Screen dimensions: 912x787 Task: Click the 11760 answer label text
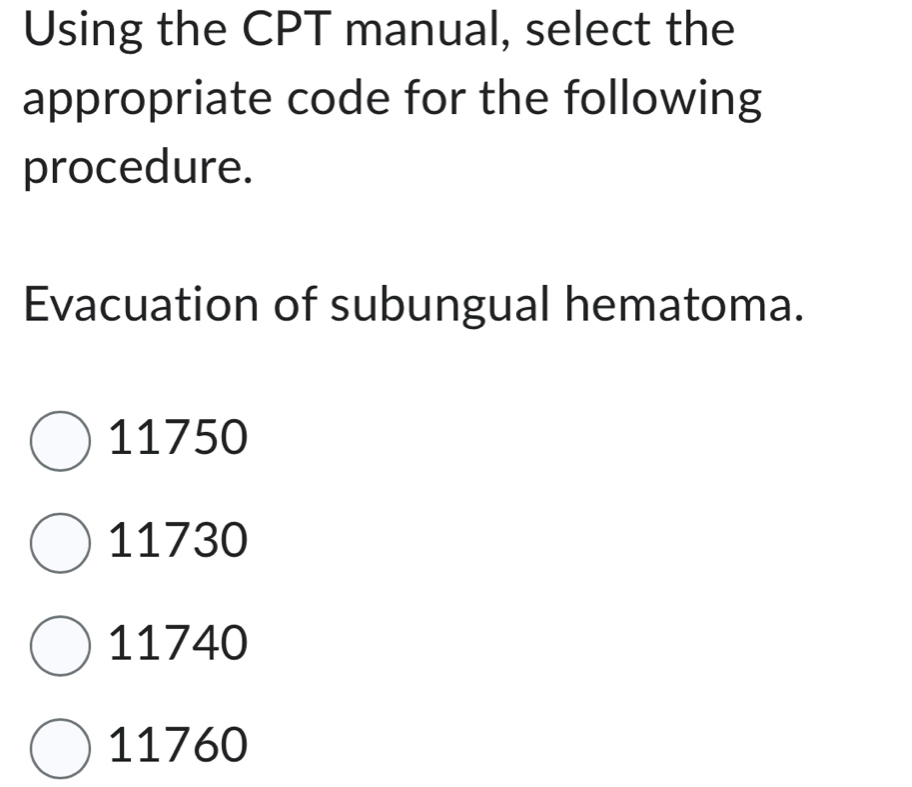[176, 746]
